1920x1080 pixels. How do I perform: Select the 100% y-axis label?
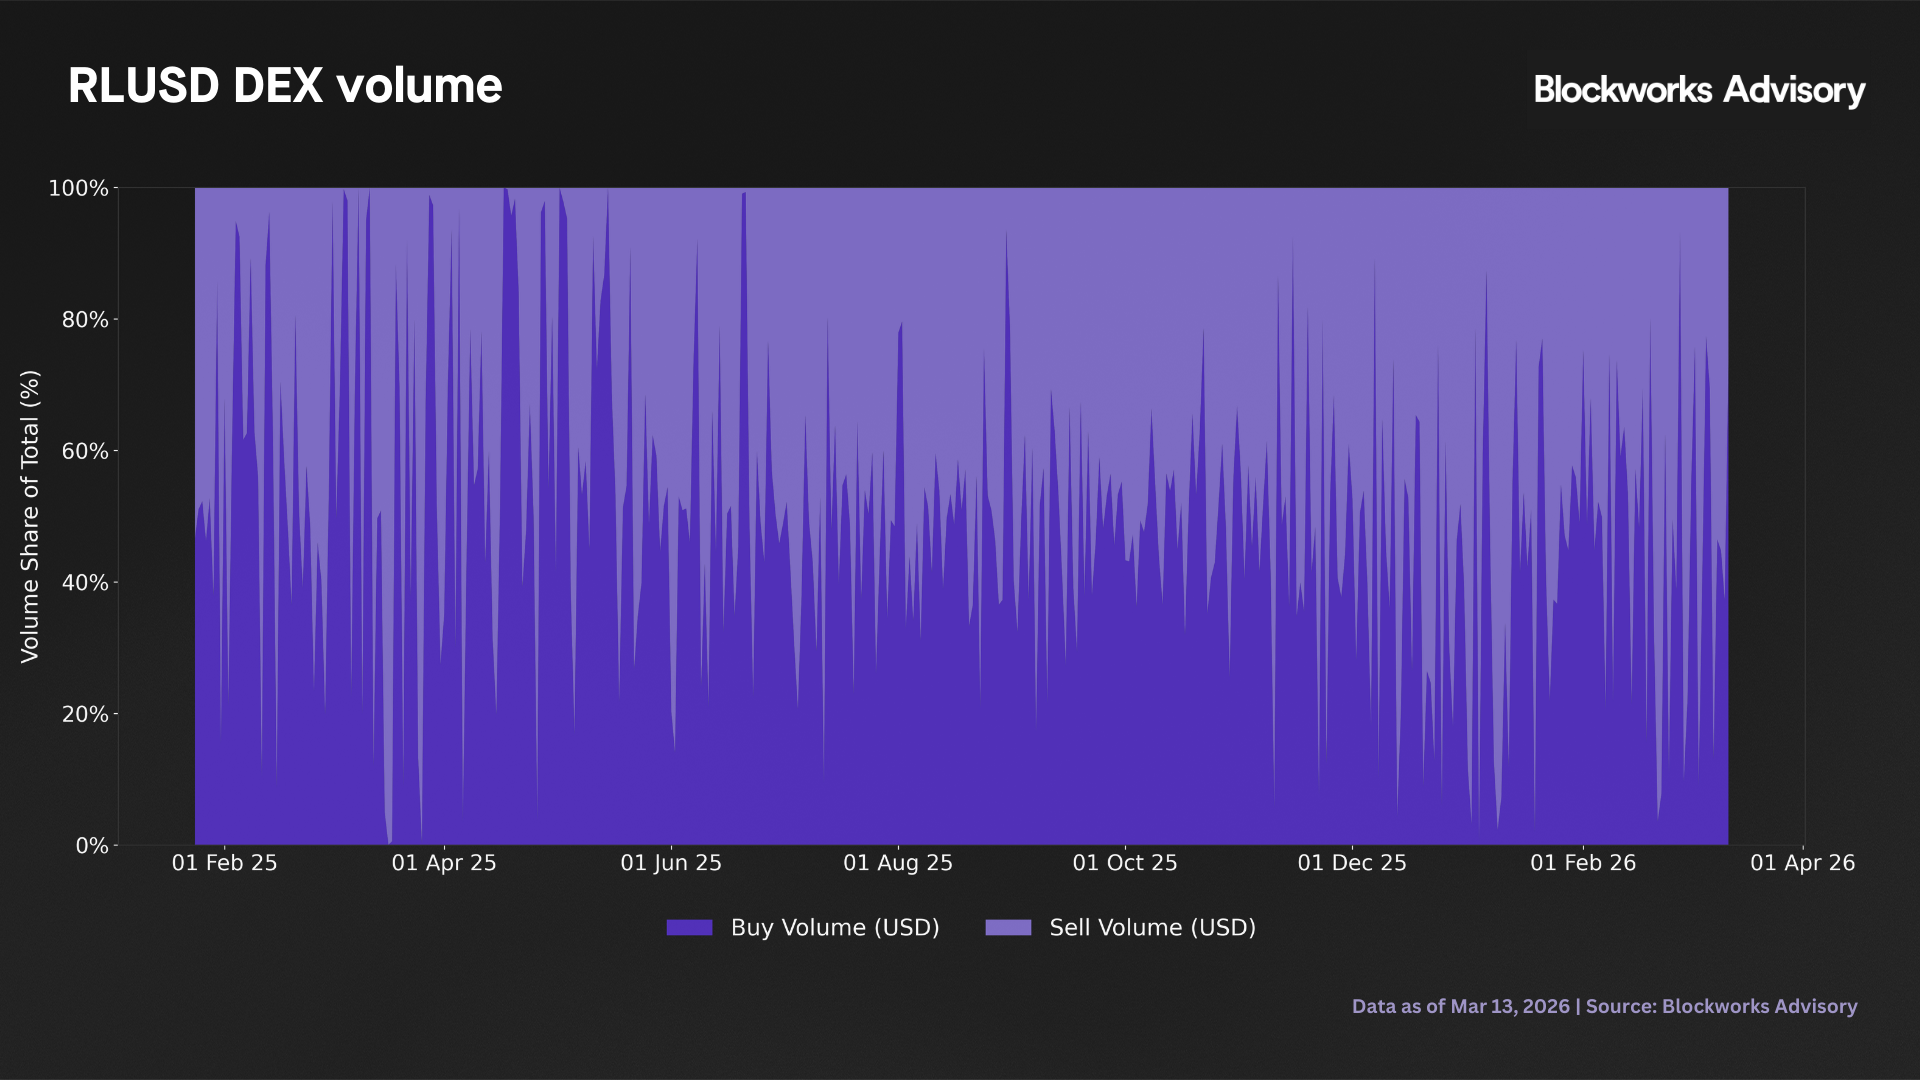pyautogui.click(x=78, y=188)
